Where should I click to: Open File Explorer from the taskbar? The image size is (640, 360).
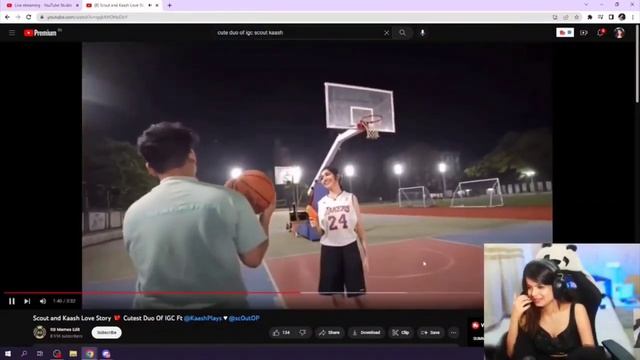(73, 353)
